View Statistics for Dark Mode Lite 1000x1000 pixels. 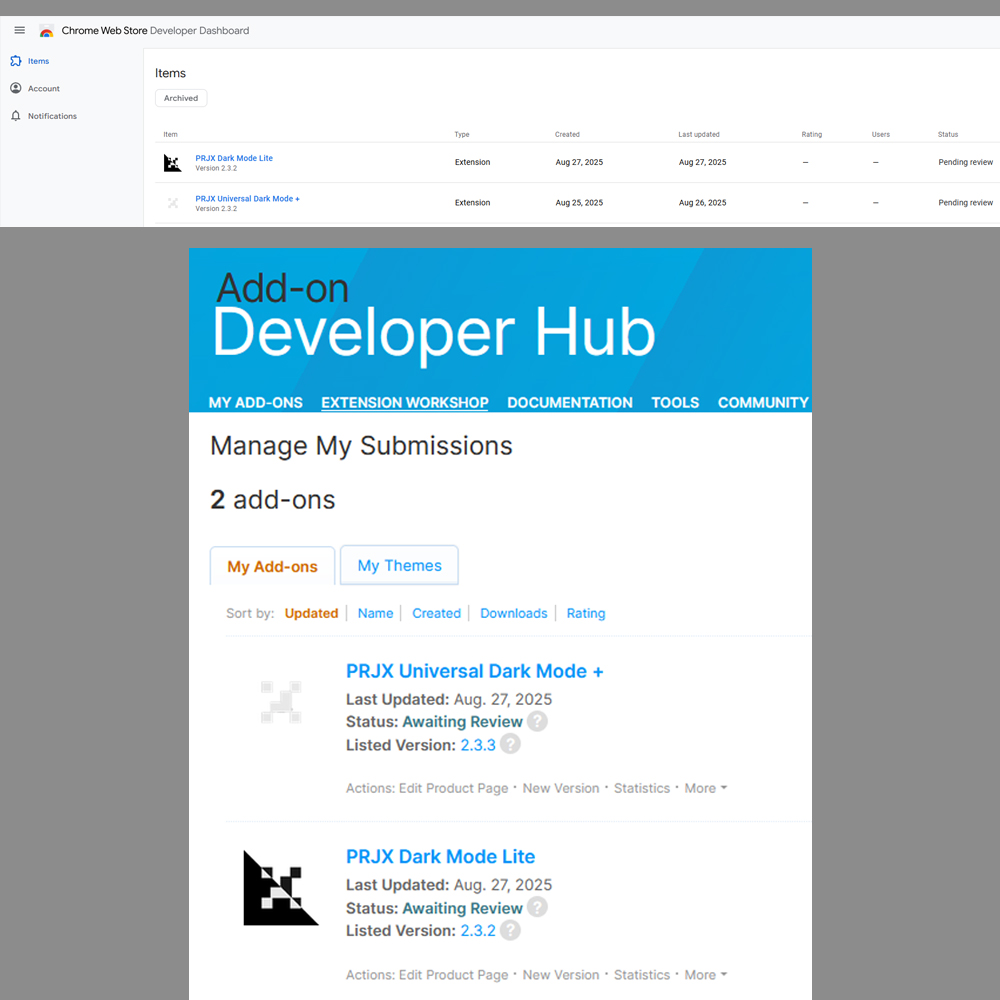[x=642, y=974]
